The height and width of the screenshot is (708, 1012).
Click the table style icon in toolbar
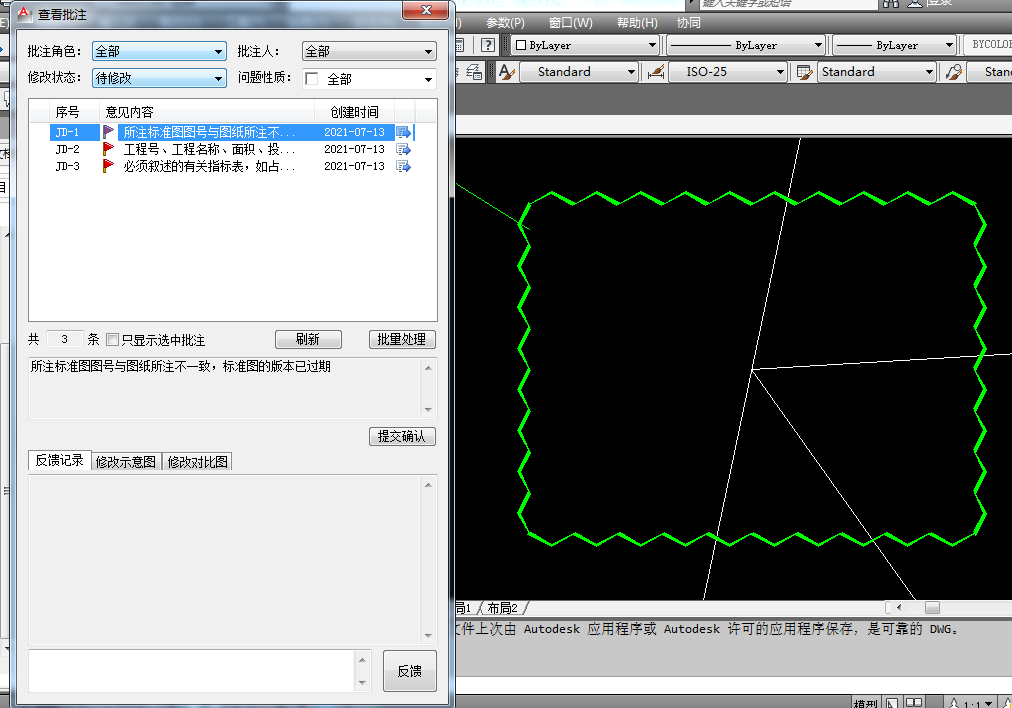(803, 72)
